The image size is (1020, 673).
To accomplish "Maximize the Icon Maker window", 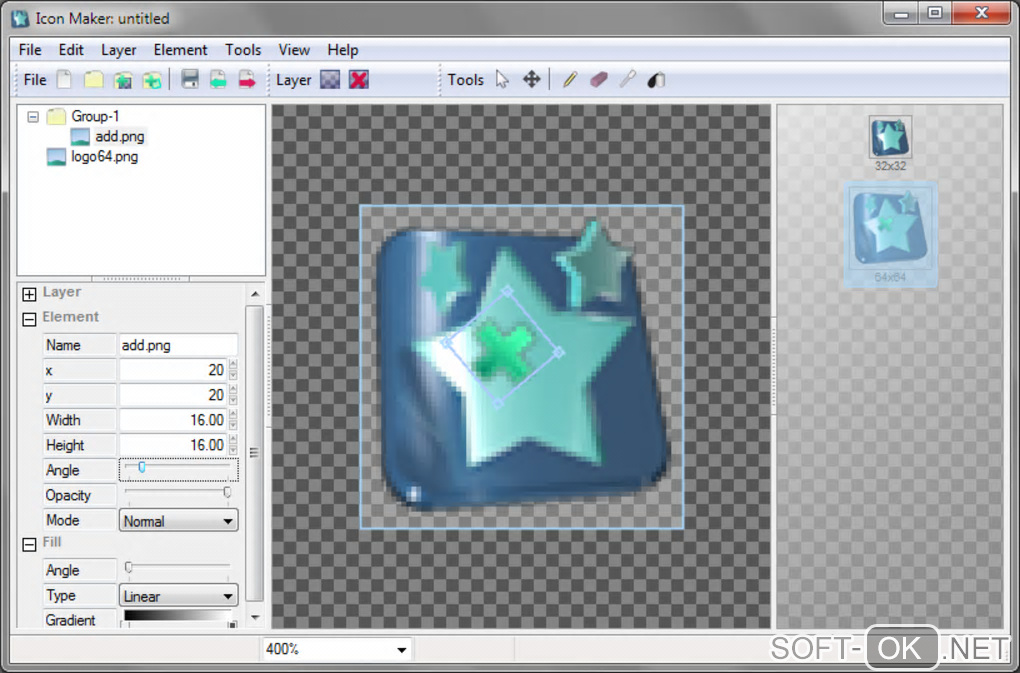I will pos(935,14).
